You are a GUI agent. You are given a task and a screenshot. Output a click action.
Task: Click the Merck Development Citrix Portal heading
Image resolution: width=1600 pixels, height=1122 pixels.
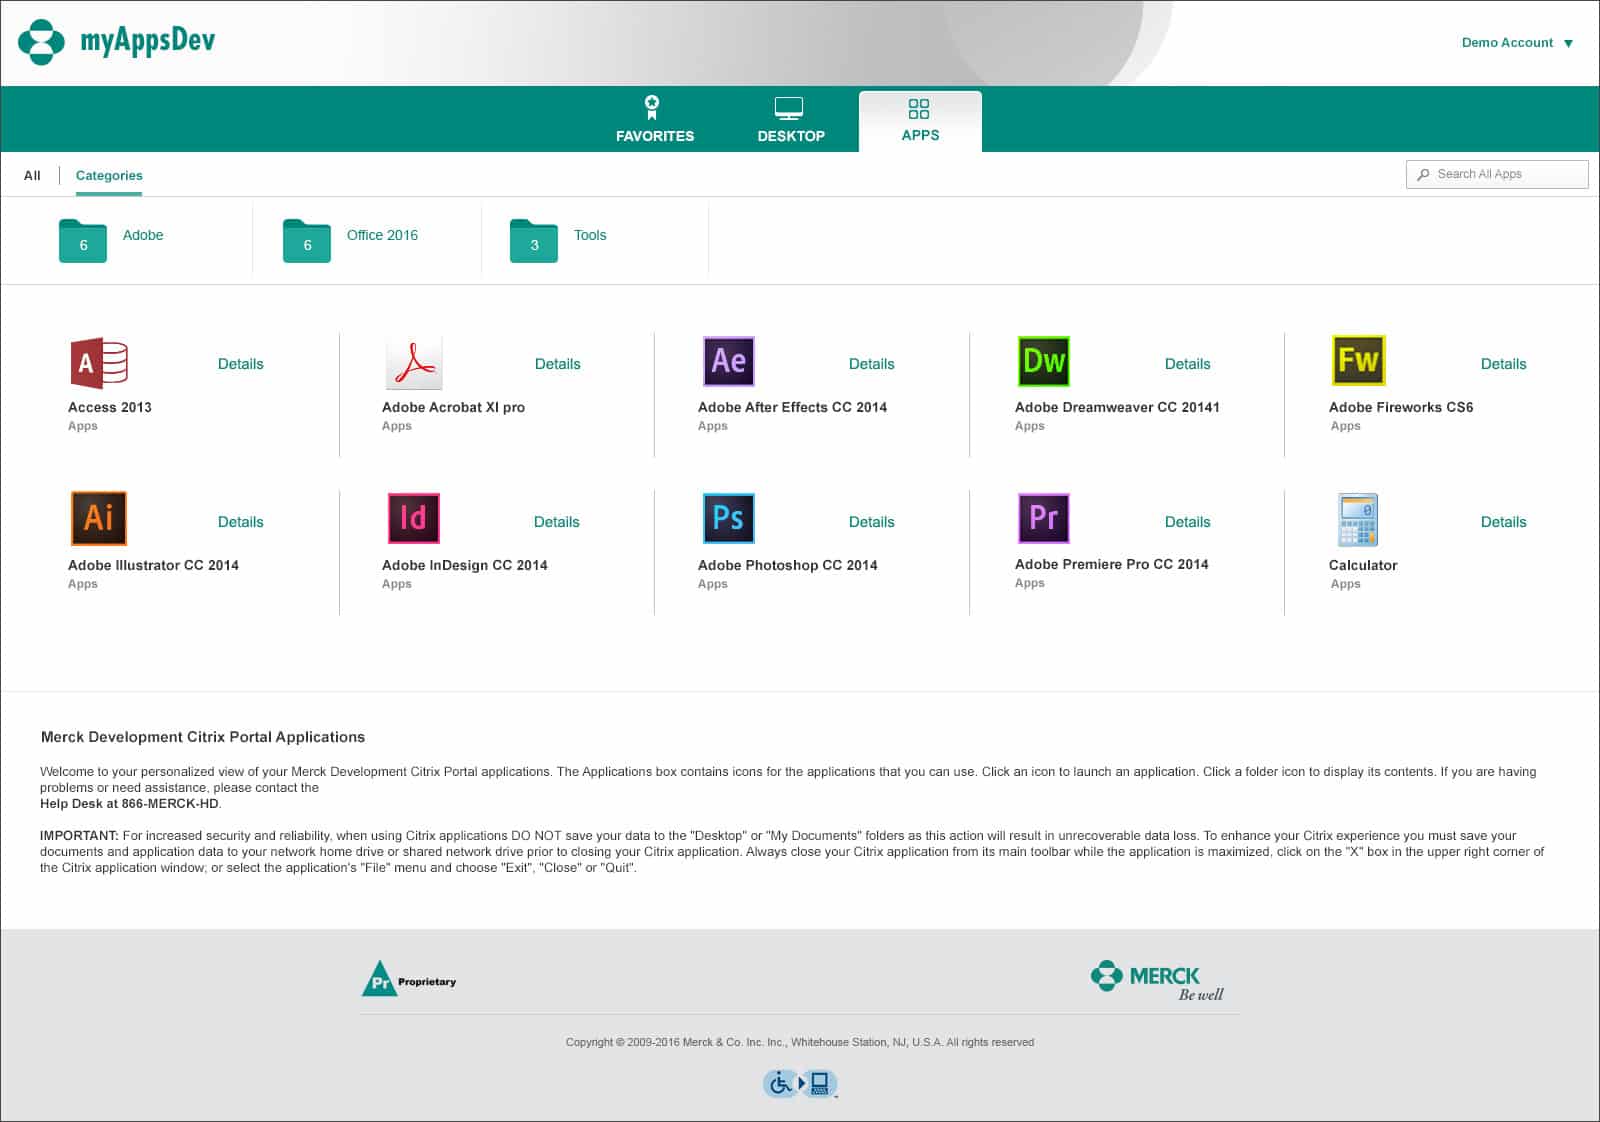tap(203, 737)
